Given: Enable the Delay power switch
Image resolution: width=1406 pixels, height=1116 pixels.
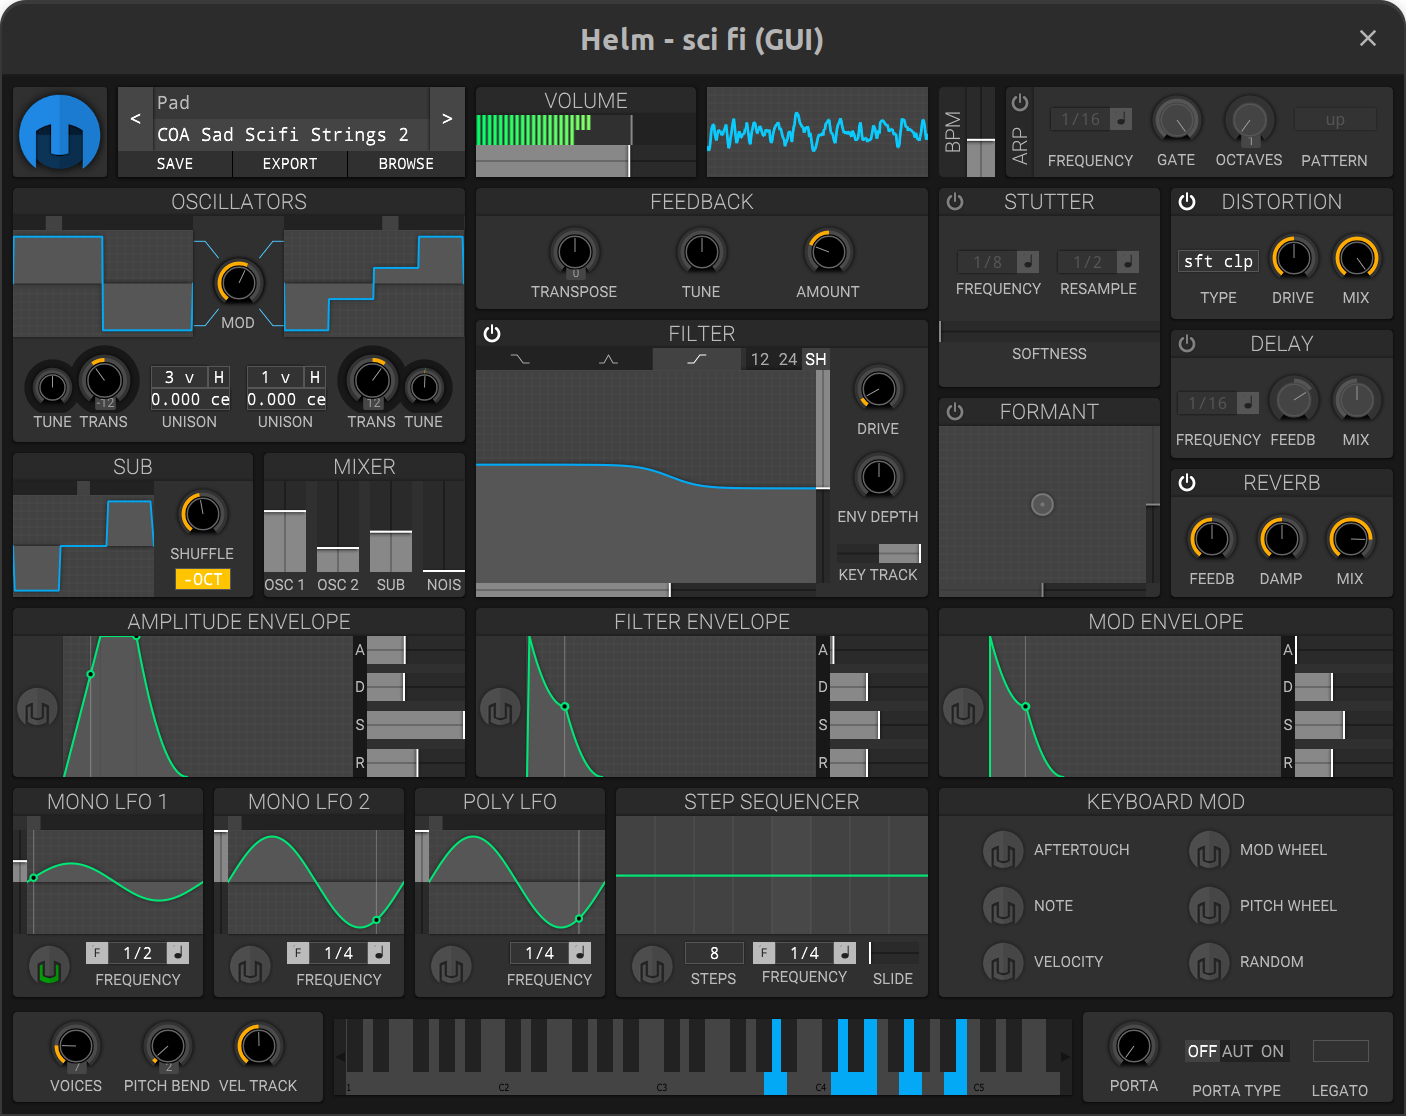Looking at the screenshot, I should tap(1187, 344).
